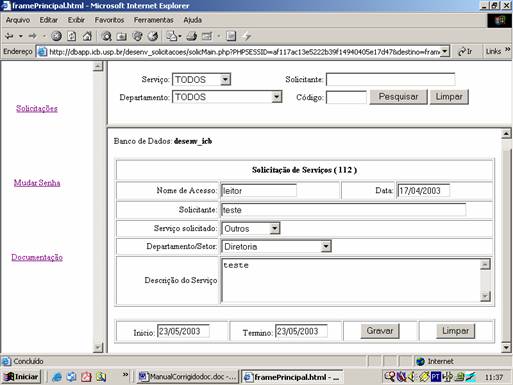Click the Print toolbar icon
The image size is (513, 385).
tap(191, 36)
